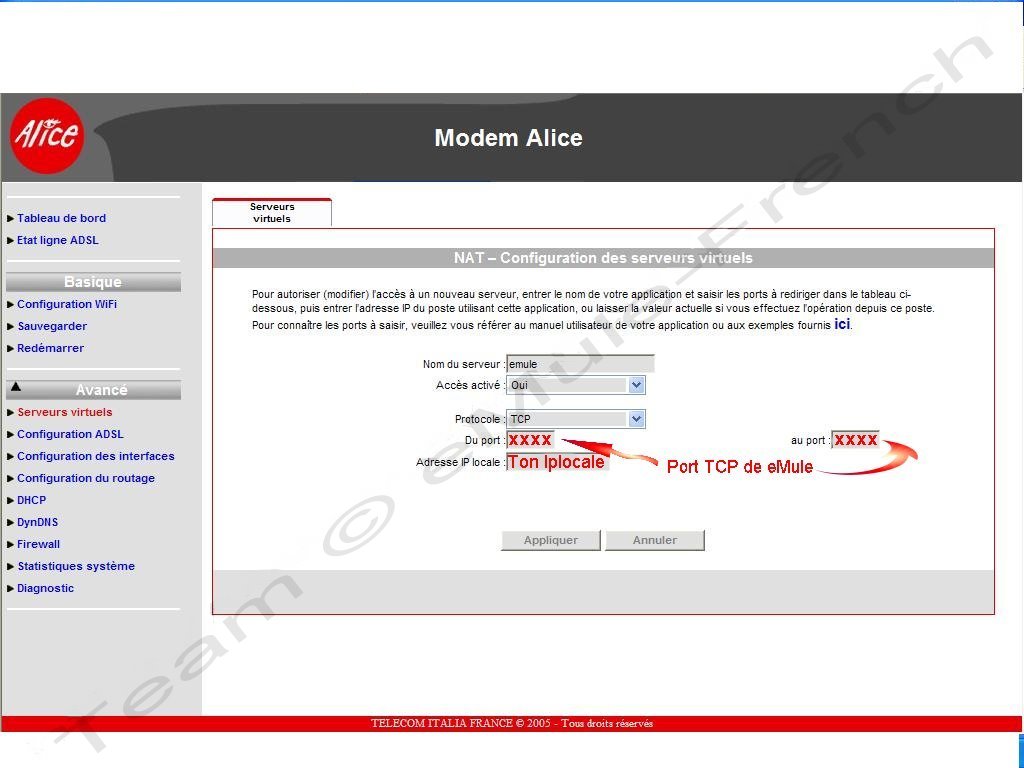Open Configuration ADSL

coord(70,434)
